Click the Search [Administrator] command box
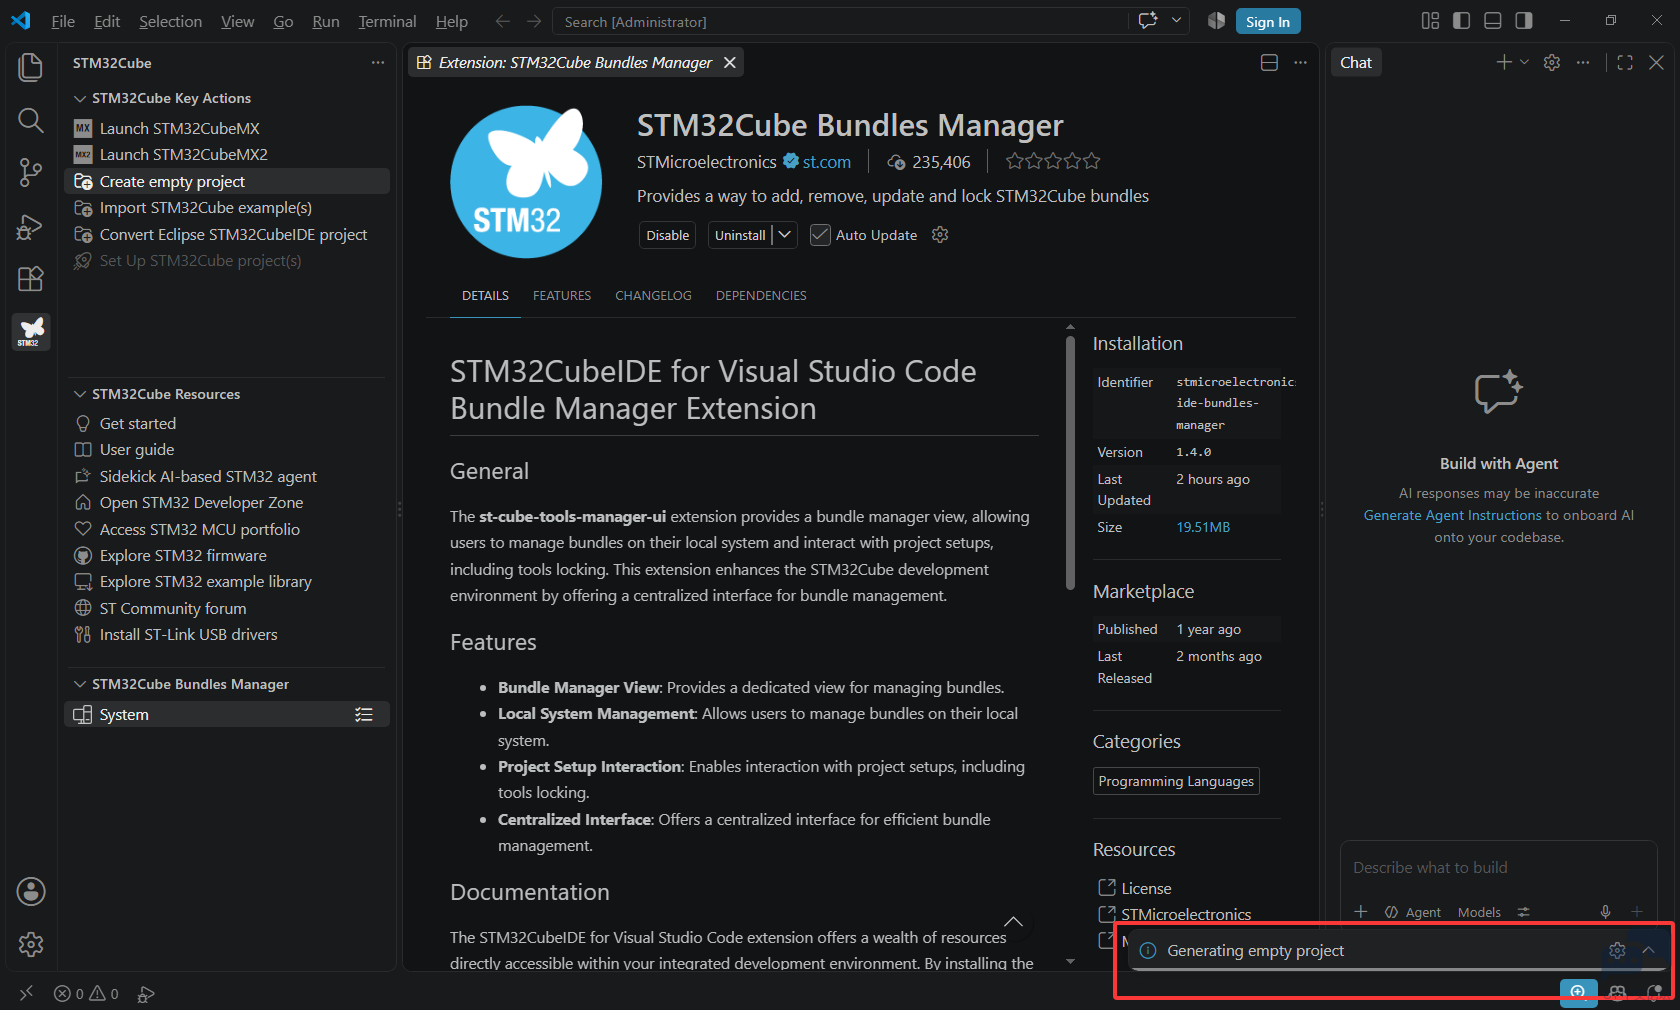The height and width of the screenshot is (1010, 1680). coord(840,21)
